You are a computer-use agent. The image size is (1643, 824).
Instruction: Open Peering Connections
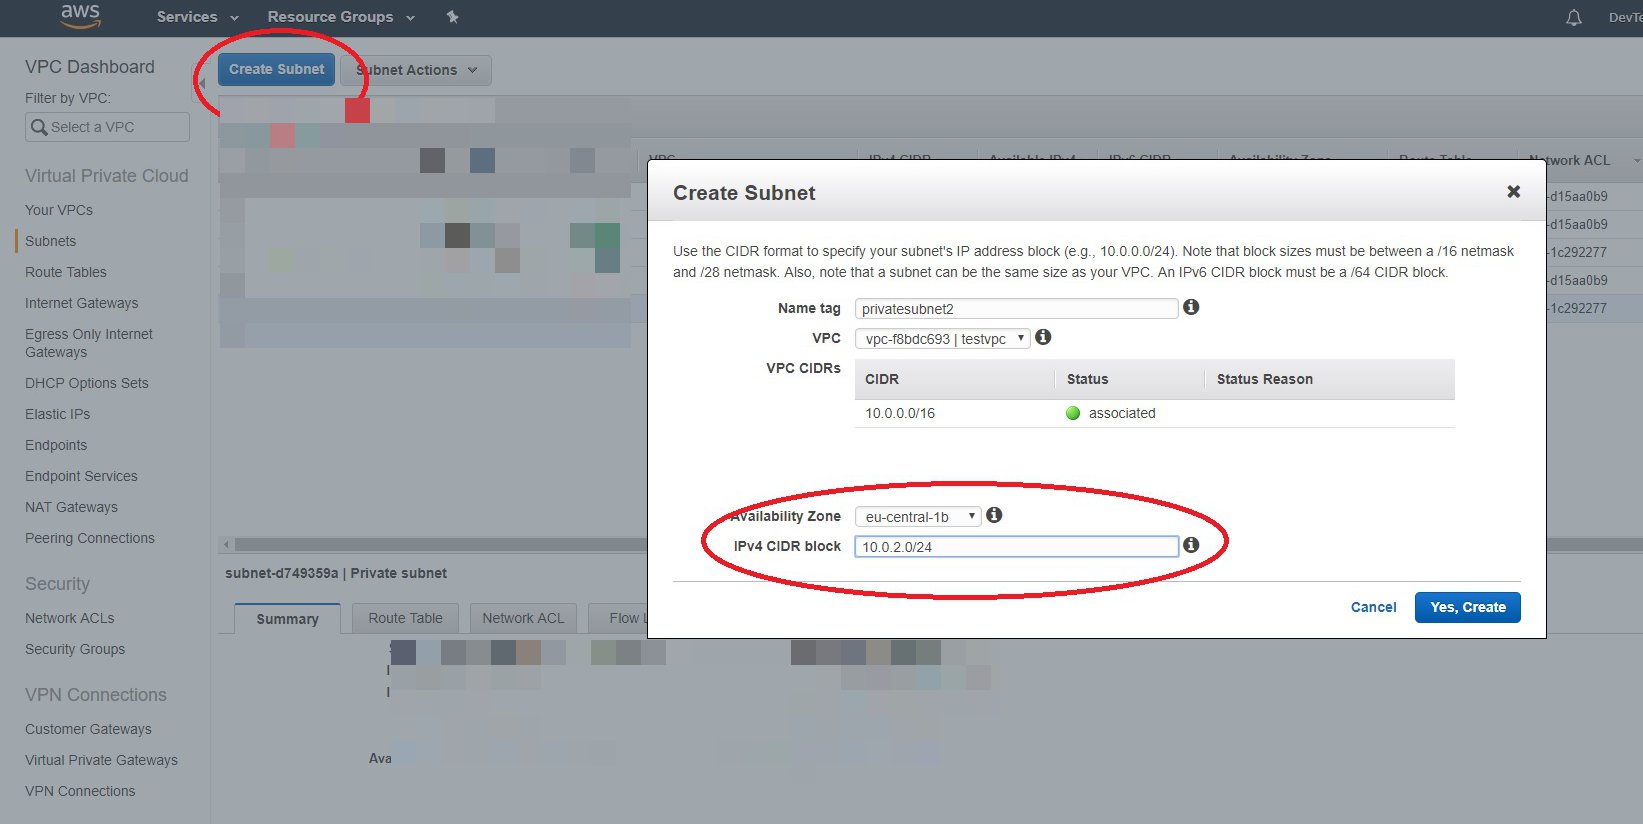(90, 538)
